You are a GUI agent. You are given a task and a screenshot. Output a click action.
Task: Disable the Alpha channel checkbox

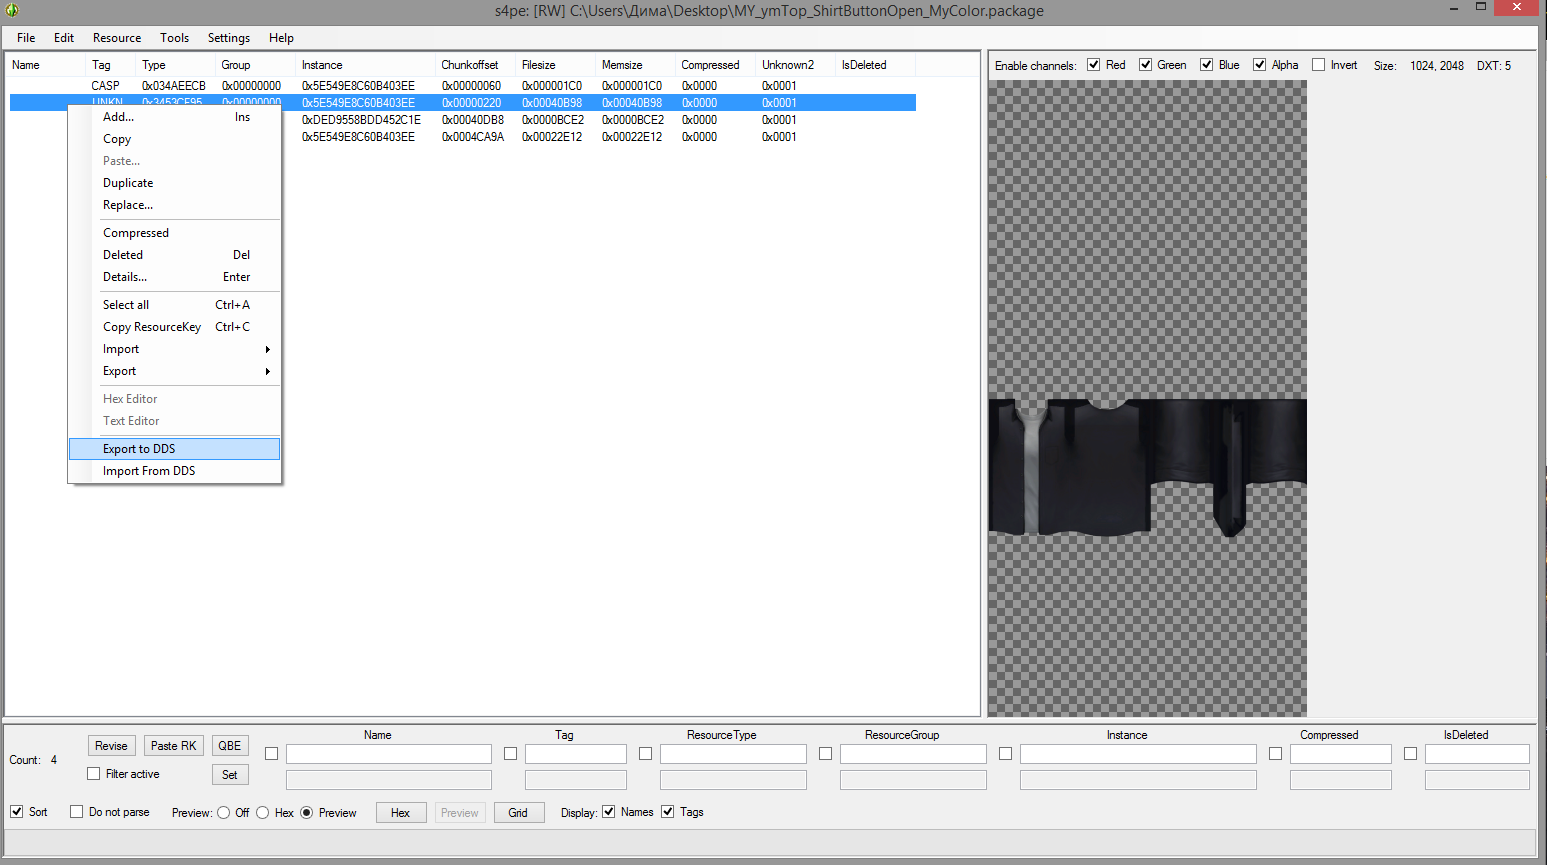point(1260,65)
